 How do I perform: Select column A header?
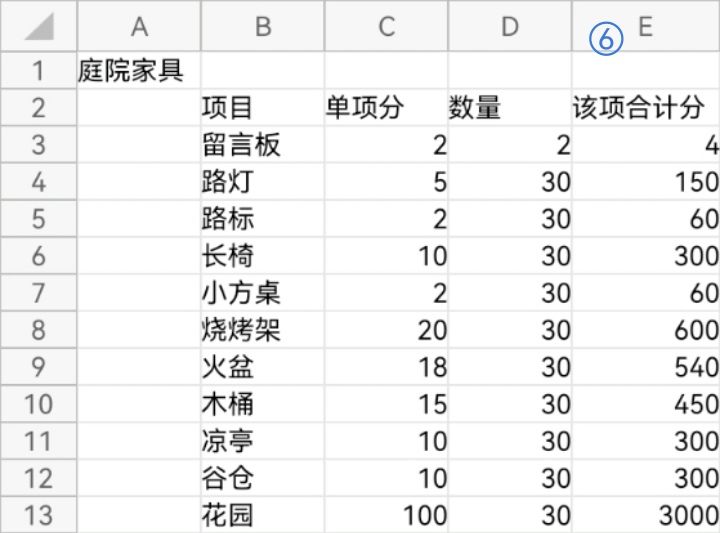(139, 27)
